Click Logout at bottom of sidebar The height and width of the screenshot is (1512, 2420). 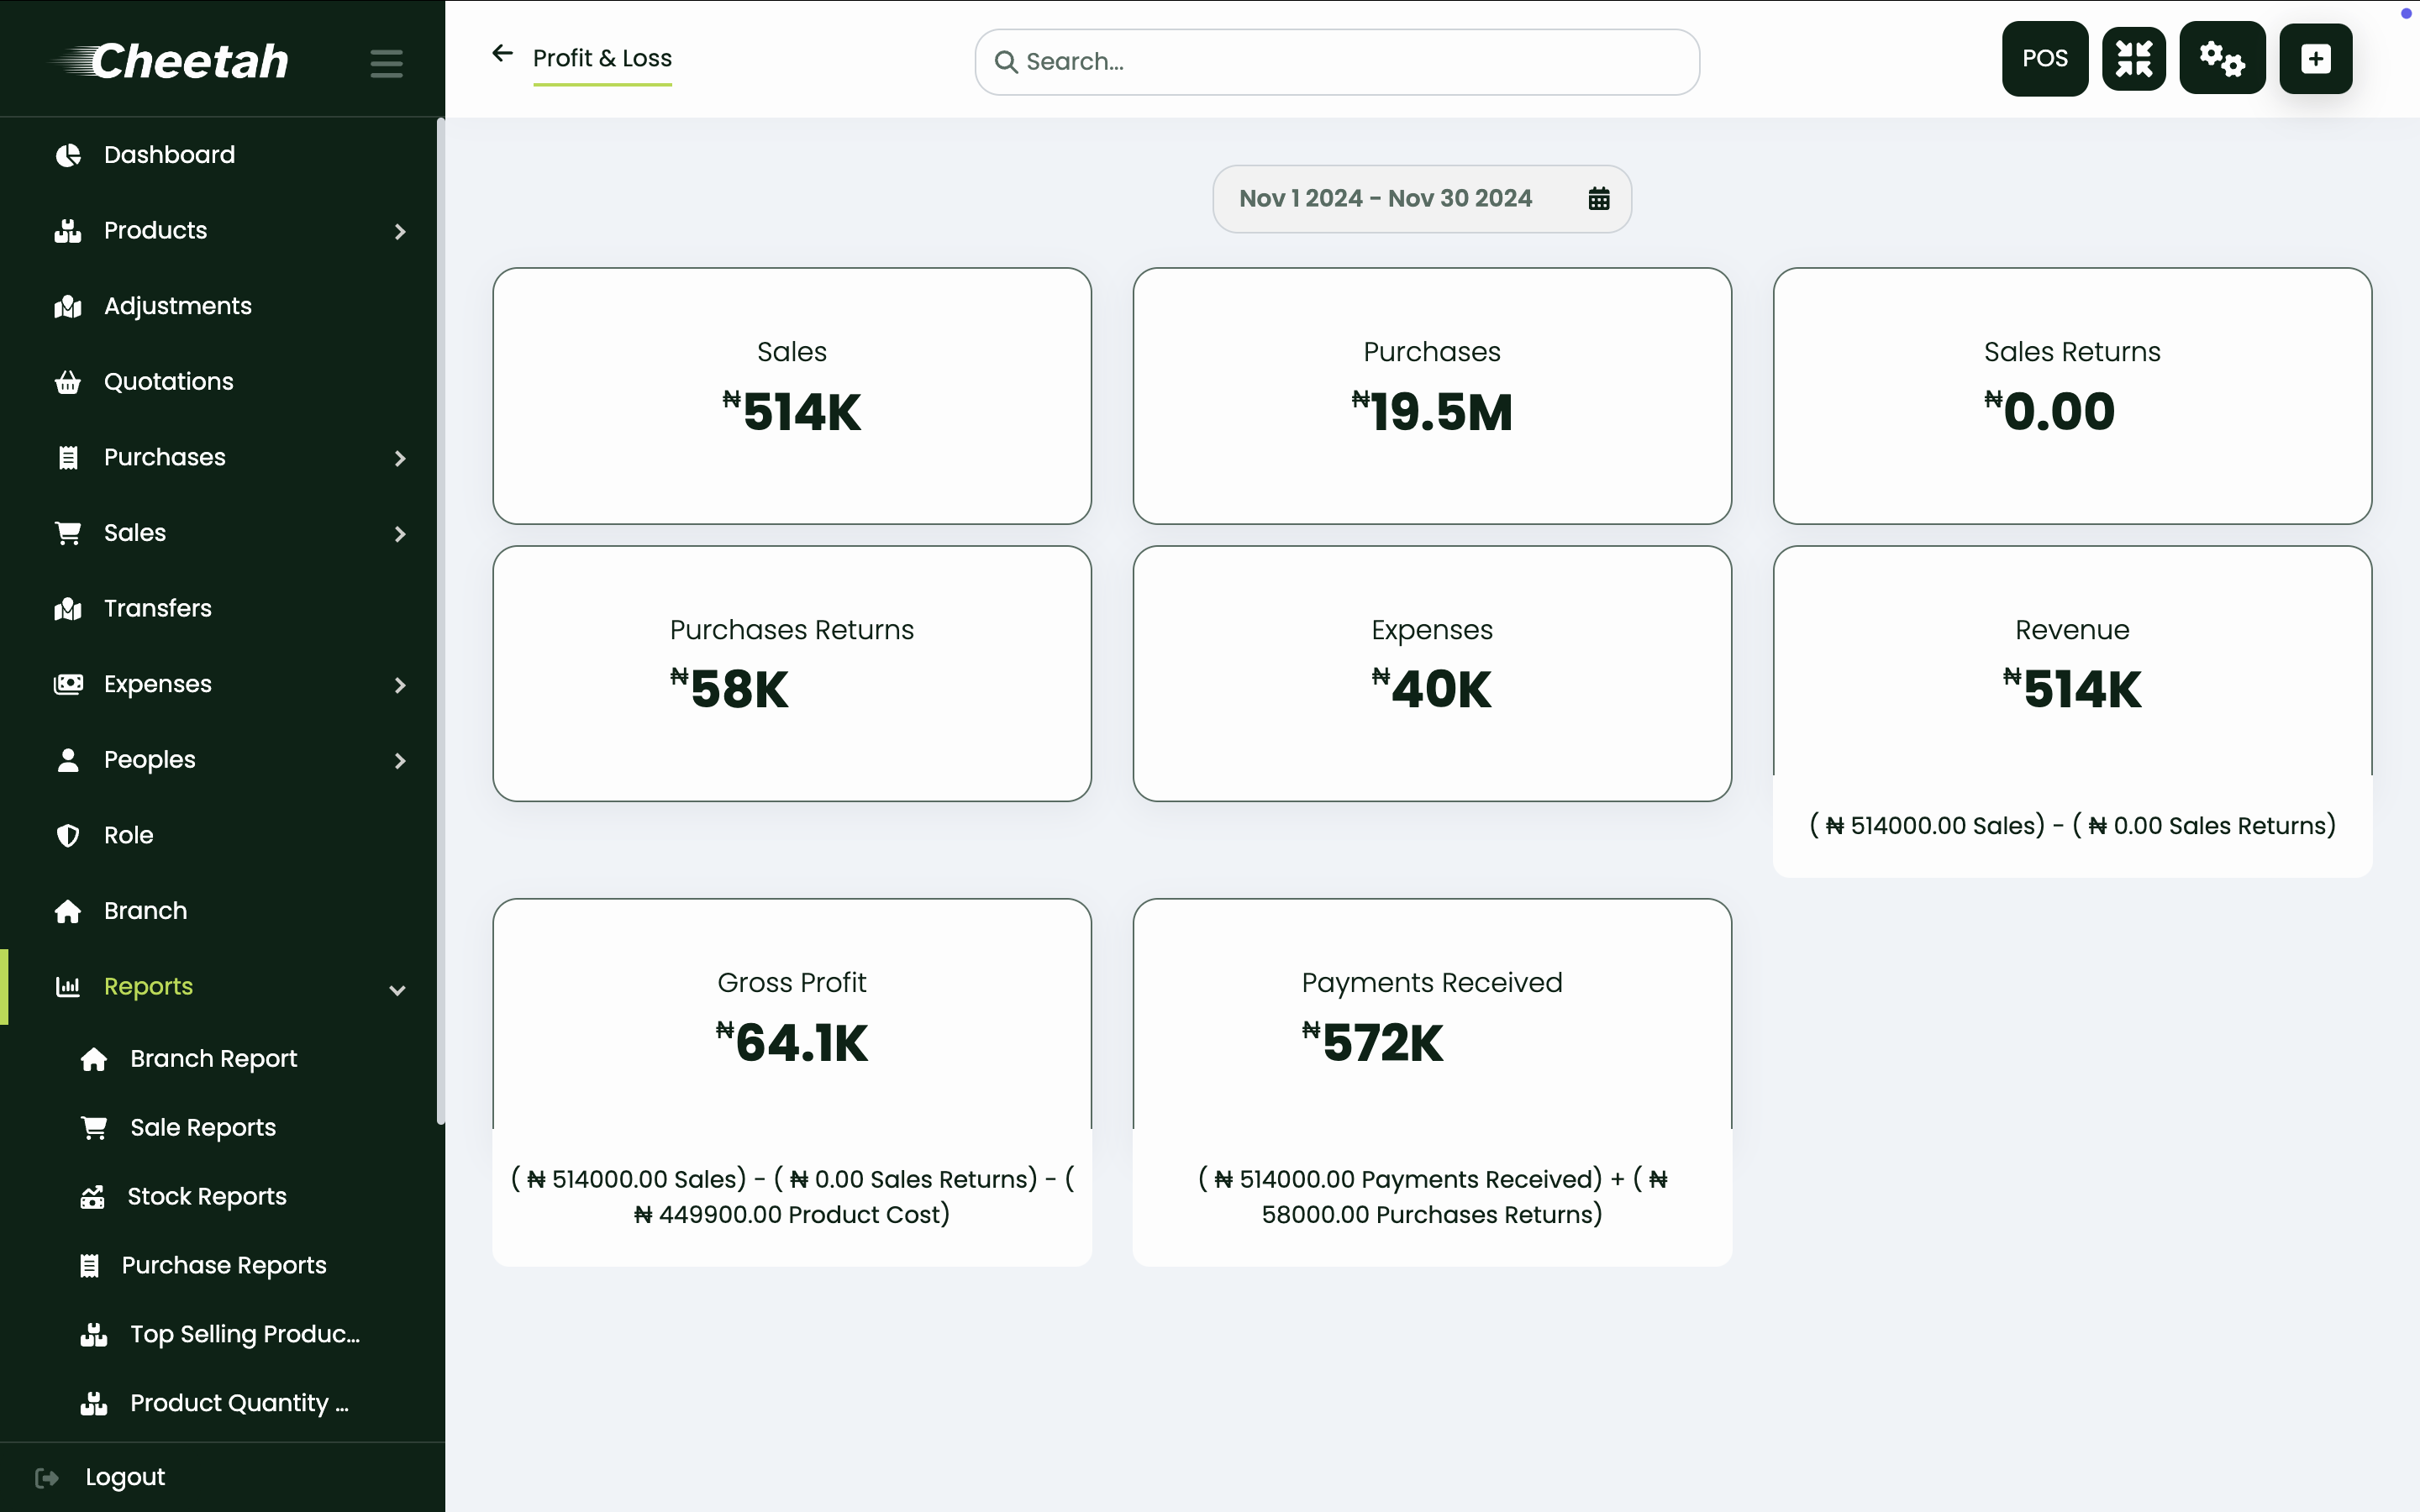pyautogui.click(x=124, y=1476)
